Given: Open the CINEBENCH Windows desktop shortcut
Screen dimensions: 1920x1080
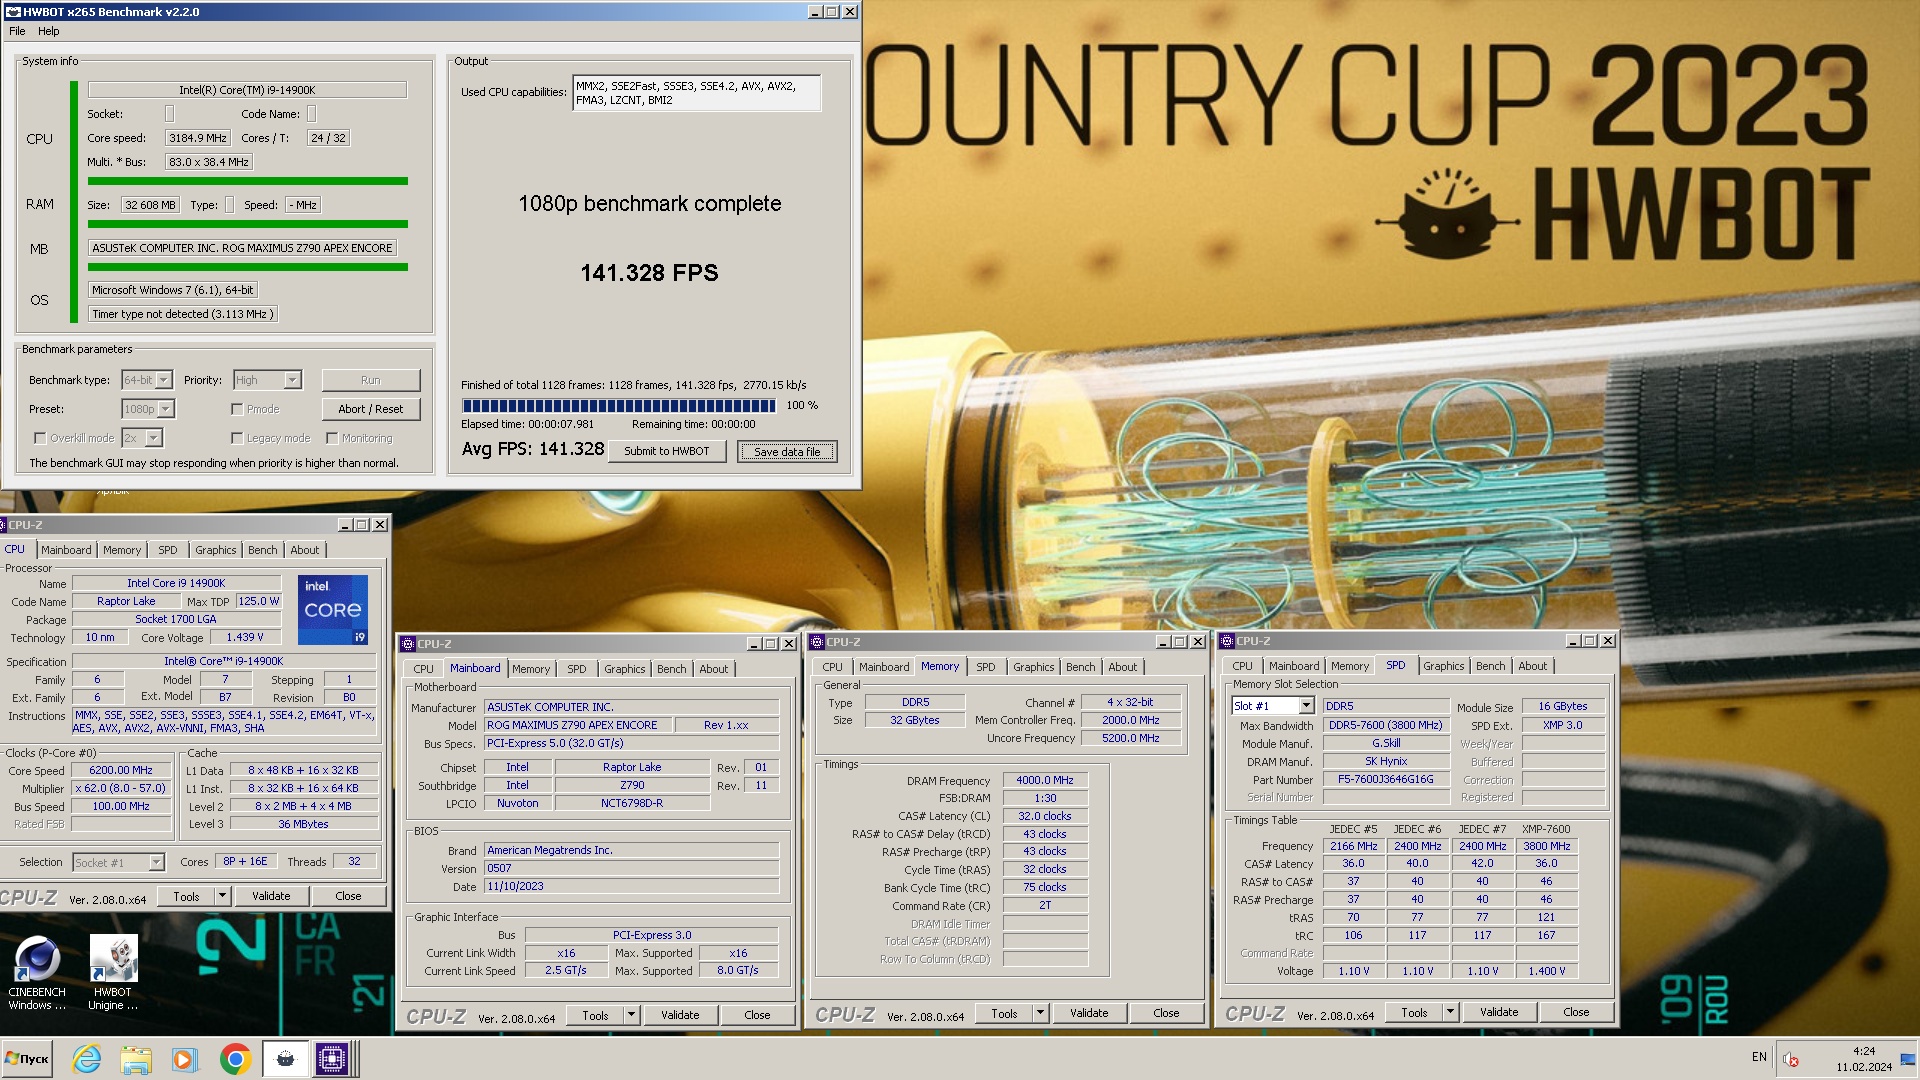Looking at the screenshot, I should click(37, 974).
